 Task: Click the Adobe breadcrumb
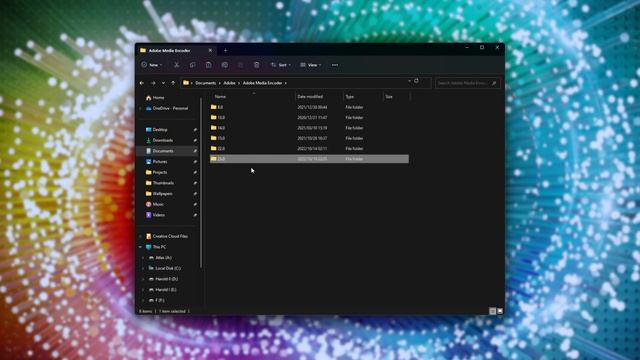pyautogui.click(x=229, y=83)
